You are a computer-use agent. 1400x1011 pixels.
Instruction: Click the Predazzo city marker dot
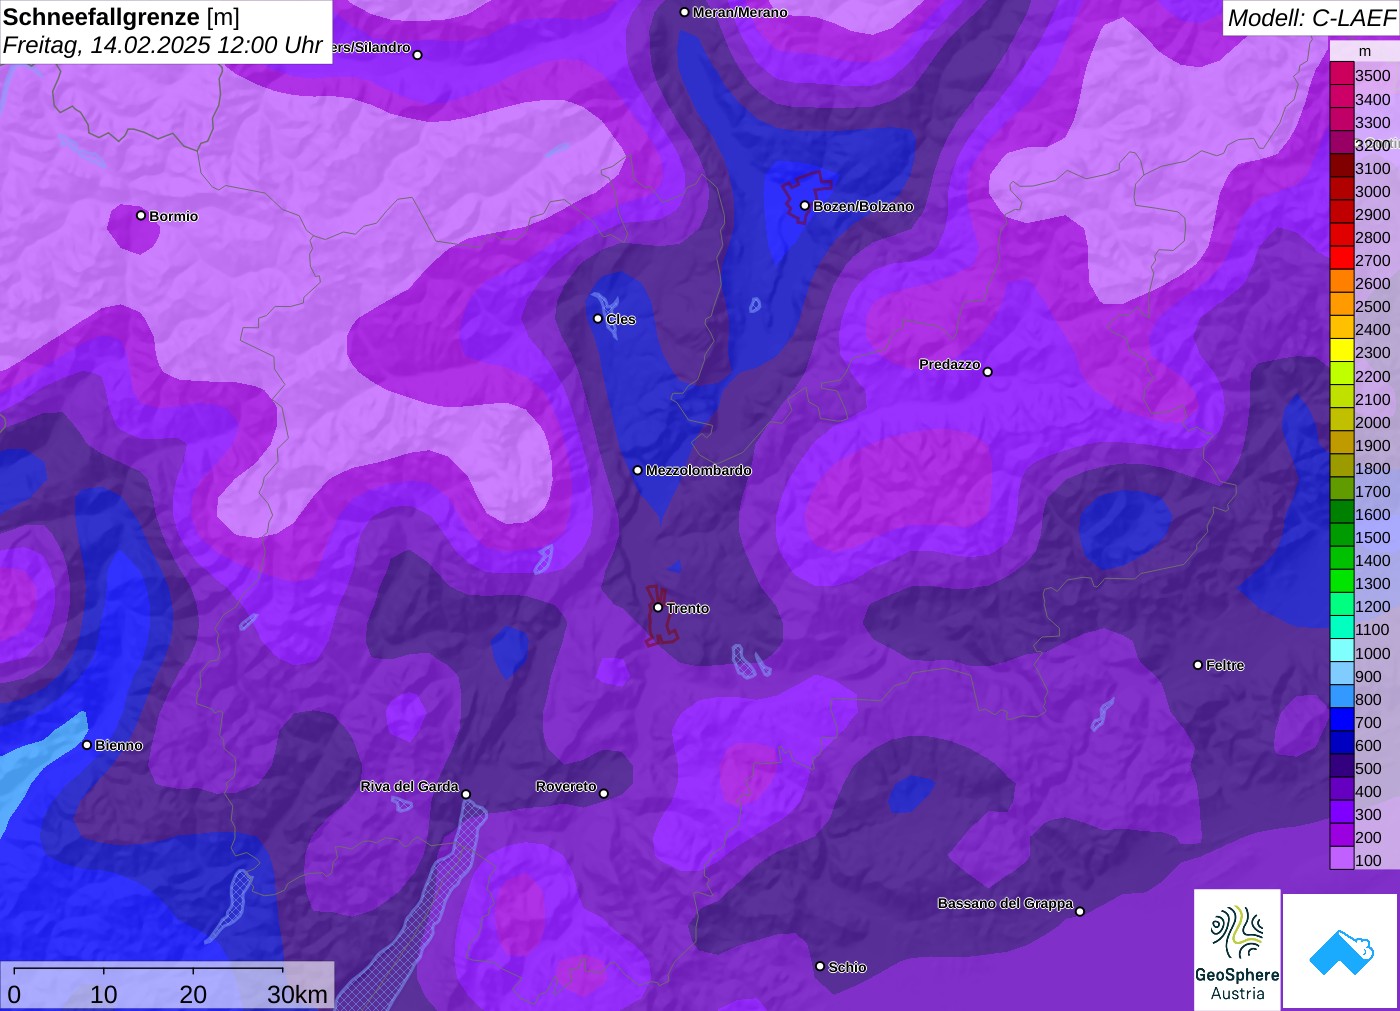(x=988, y=372)
